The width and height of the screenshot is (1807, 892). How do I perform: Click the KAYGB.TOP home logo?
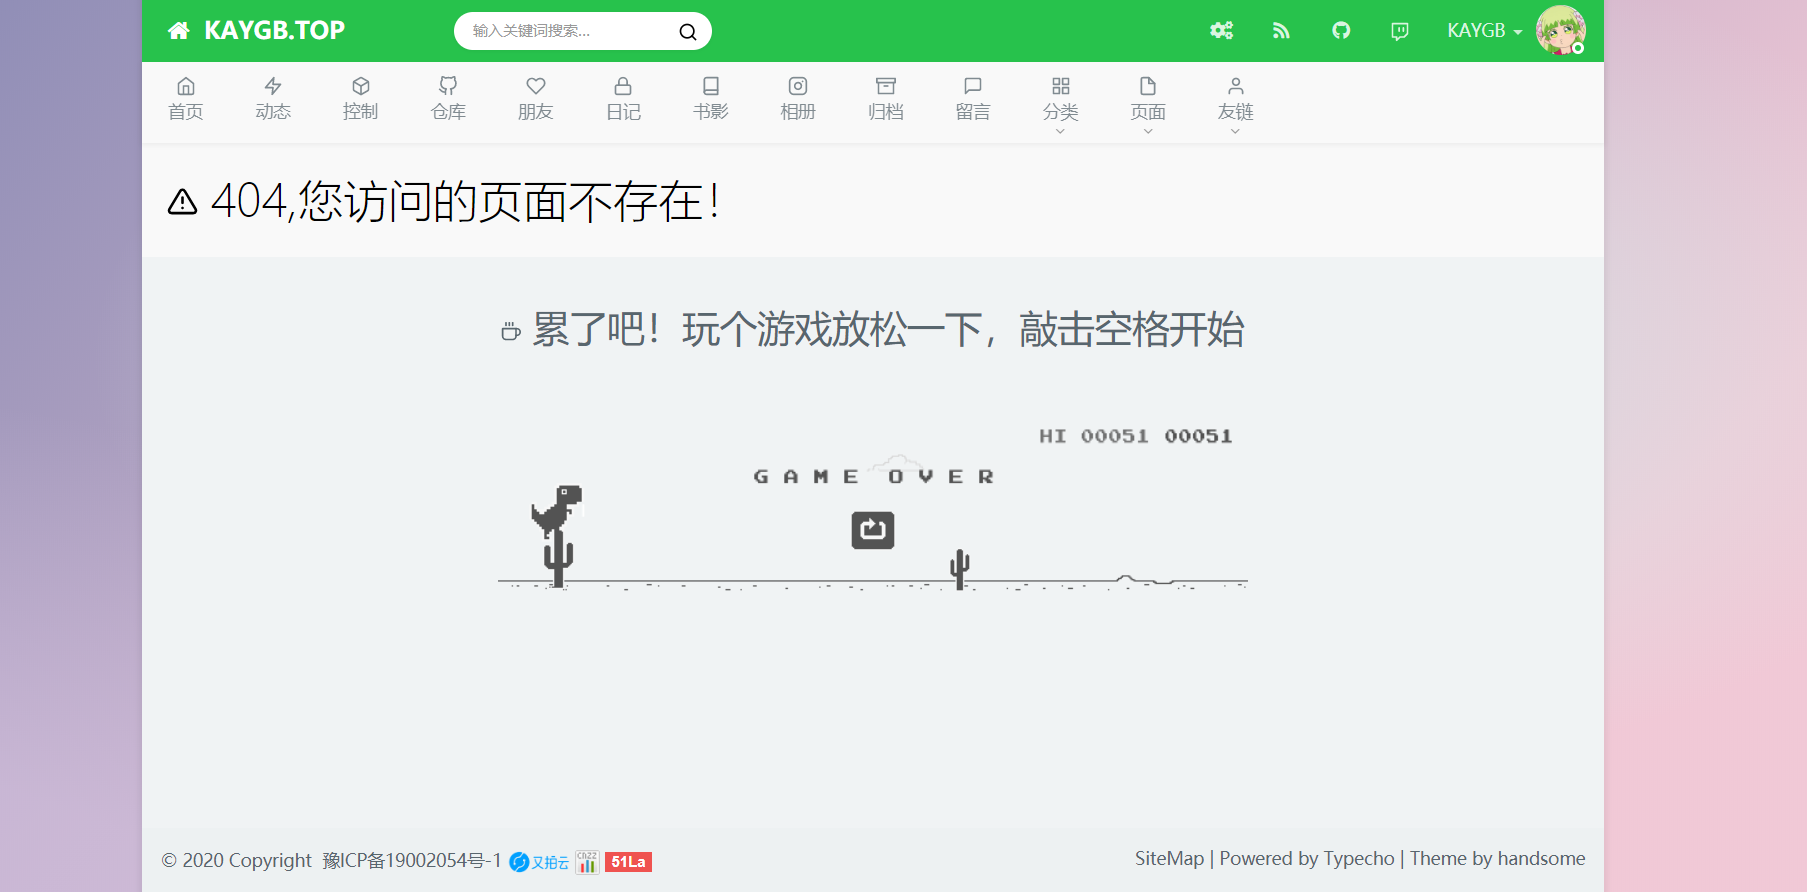pos(256,30)
